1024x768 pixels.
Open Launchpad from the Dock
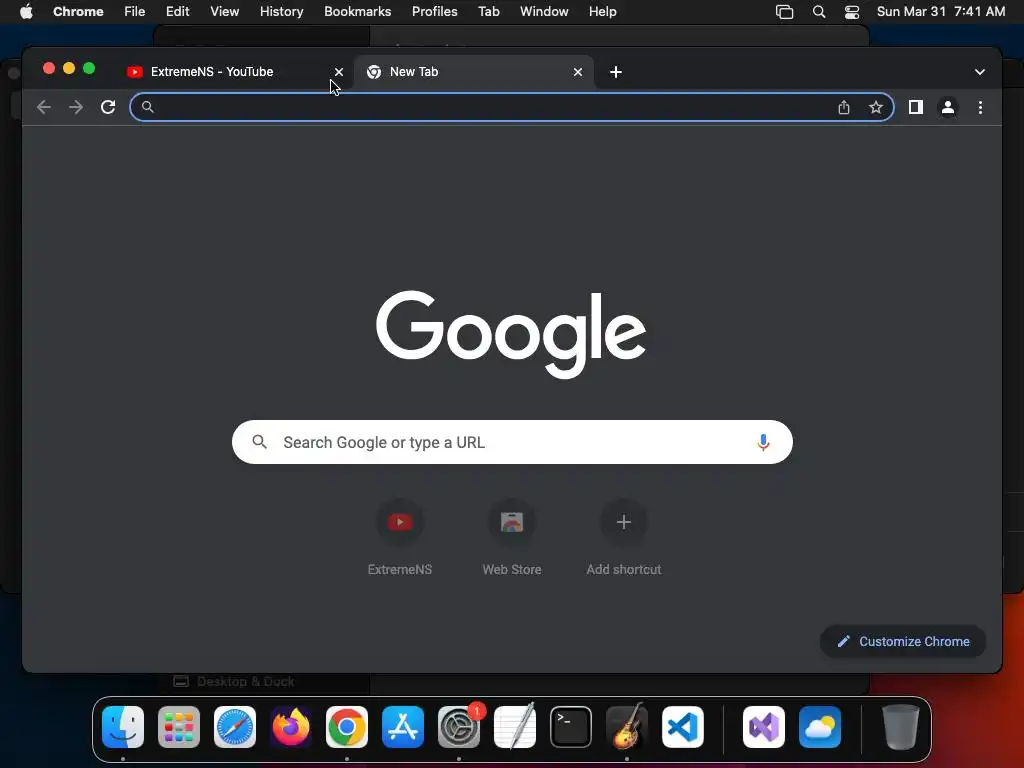click(x=178, y=727)
